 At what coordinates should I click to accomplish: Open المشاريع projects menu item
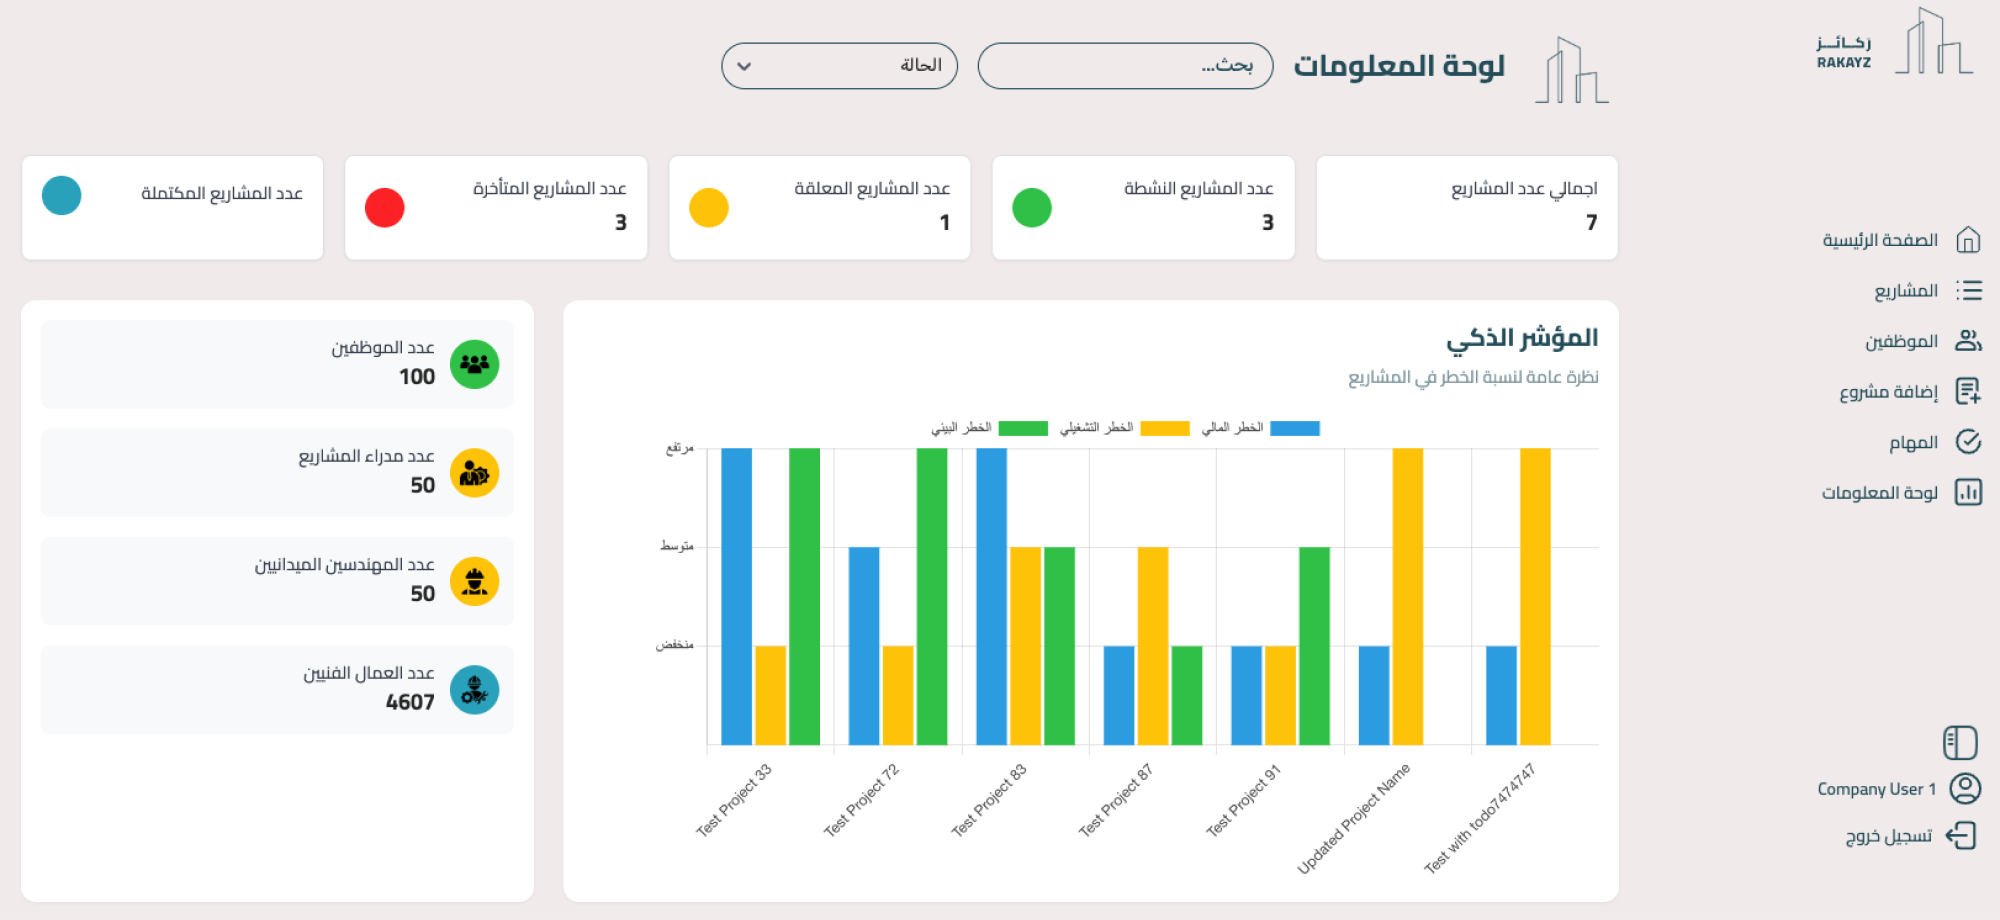(x=1905, y=291)
